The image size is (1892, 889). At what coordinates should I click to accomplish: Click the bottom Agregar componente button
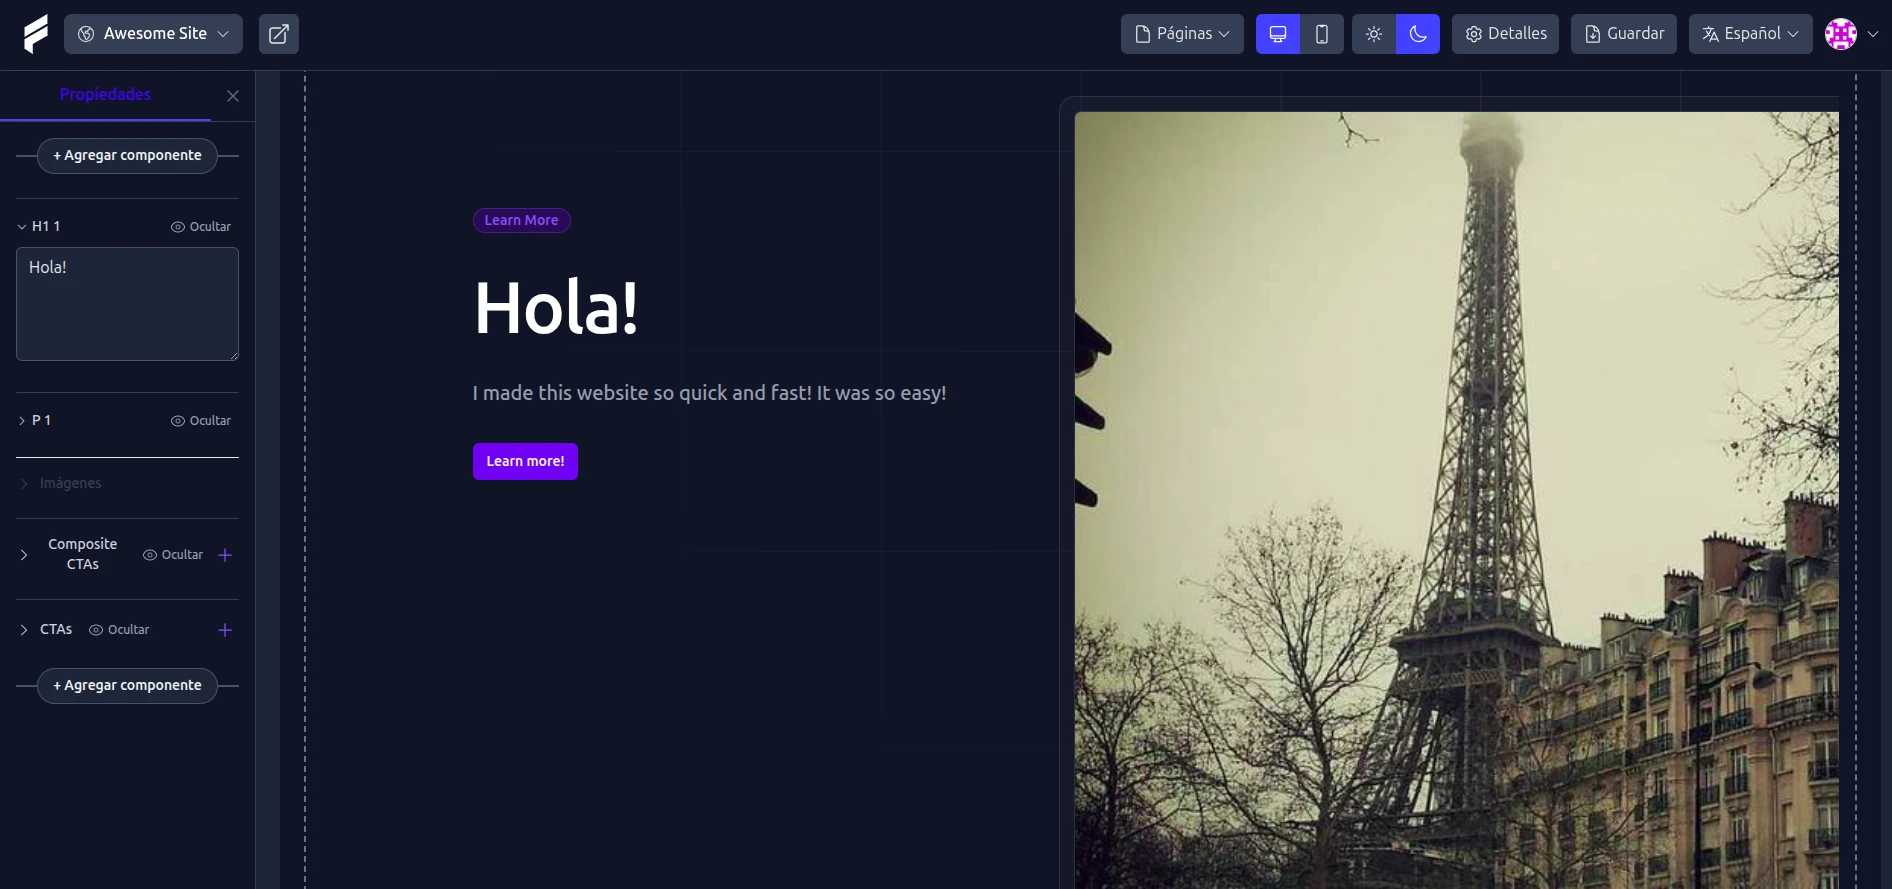click(127, 686)
